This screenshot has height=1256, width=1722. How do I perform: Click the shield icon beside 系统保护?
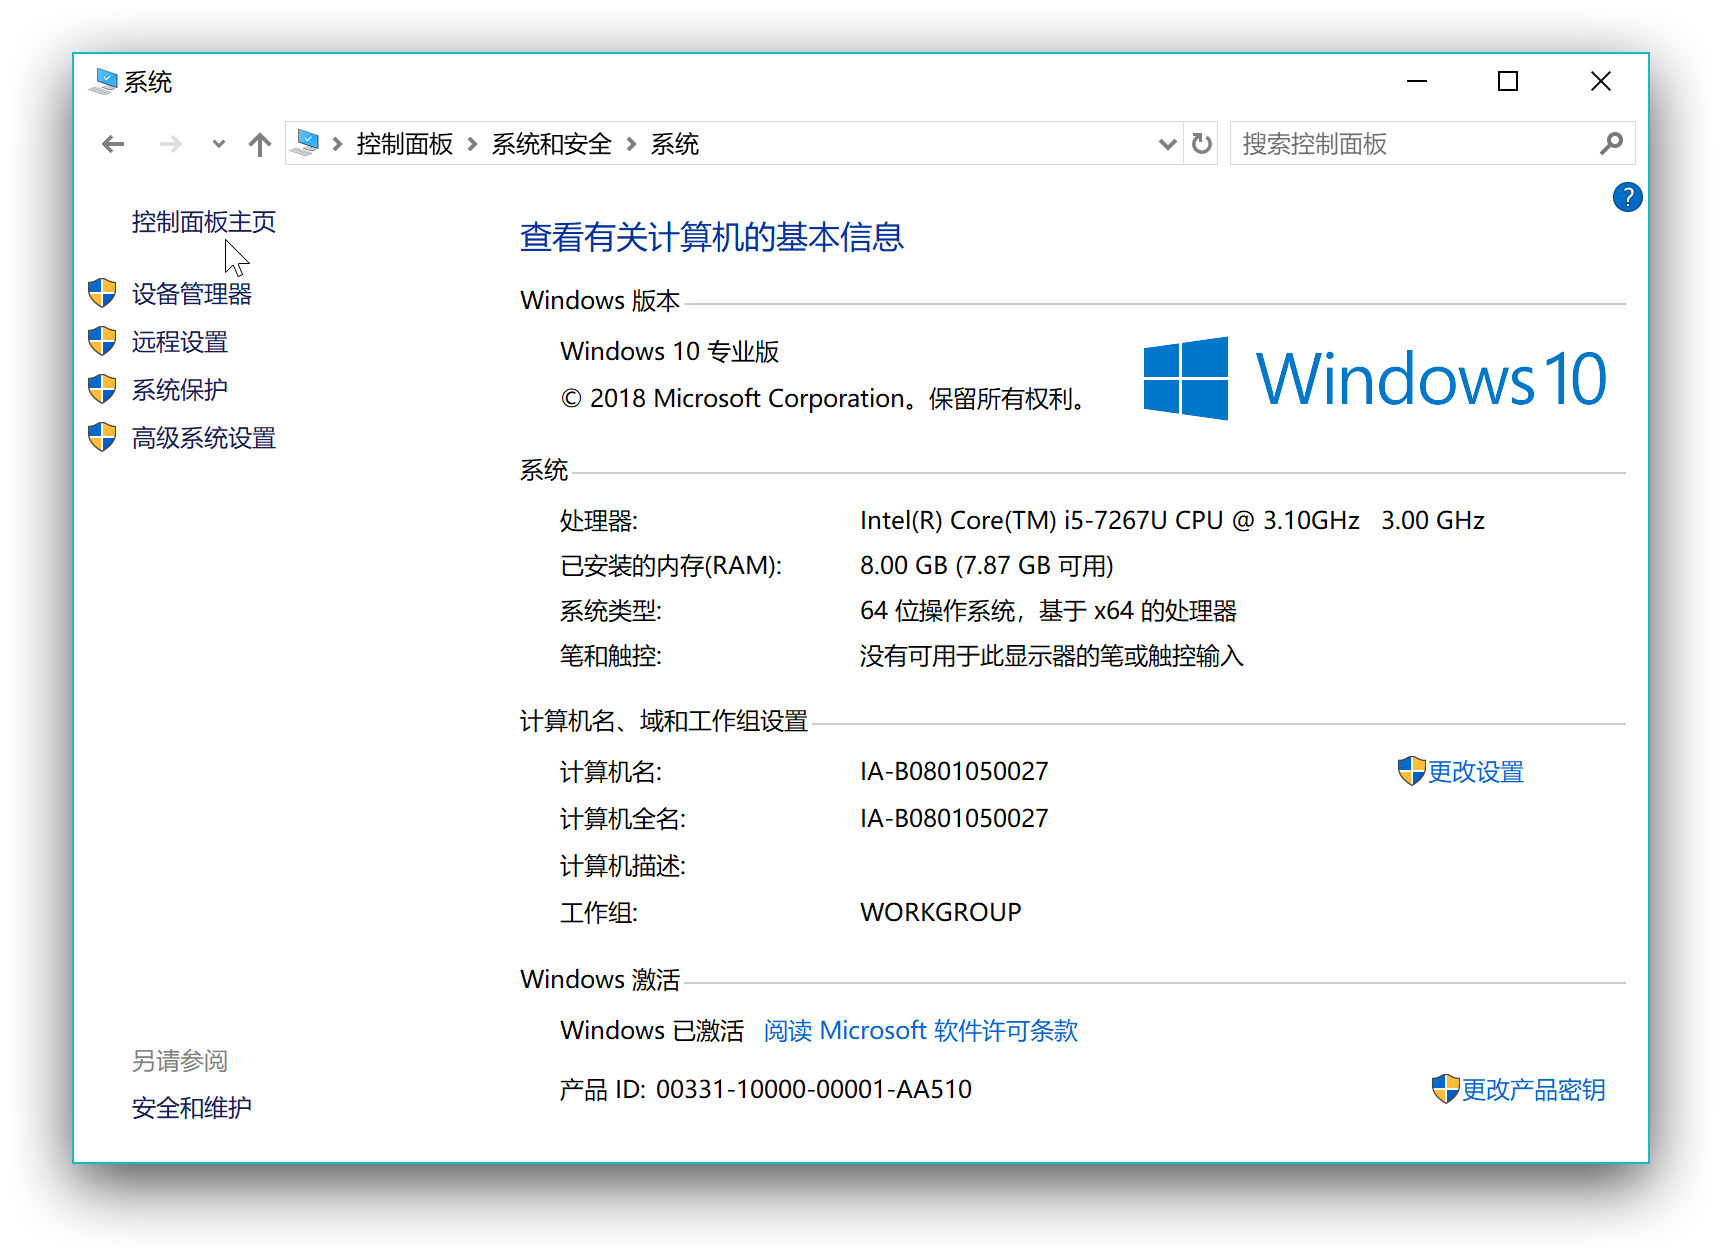click(x=102, y=389)
